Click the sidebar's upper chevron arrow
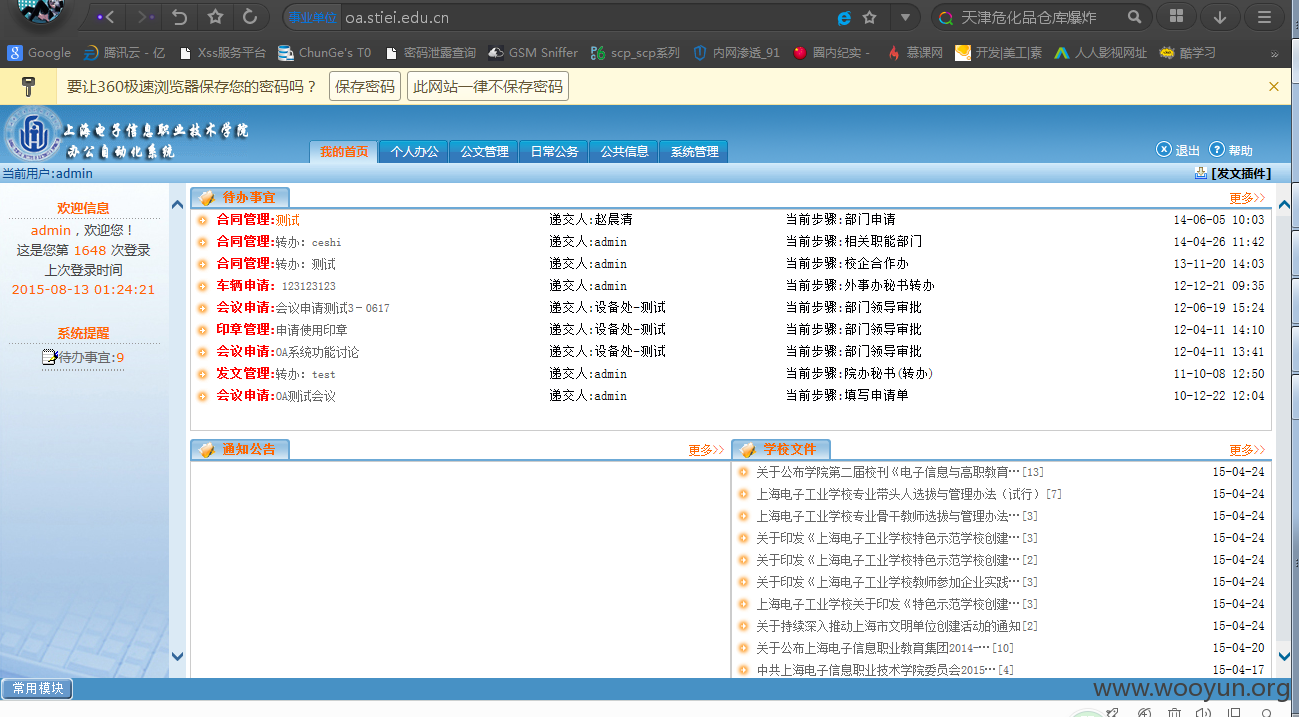 pos(178,204)
